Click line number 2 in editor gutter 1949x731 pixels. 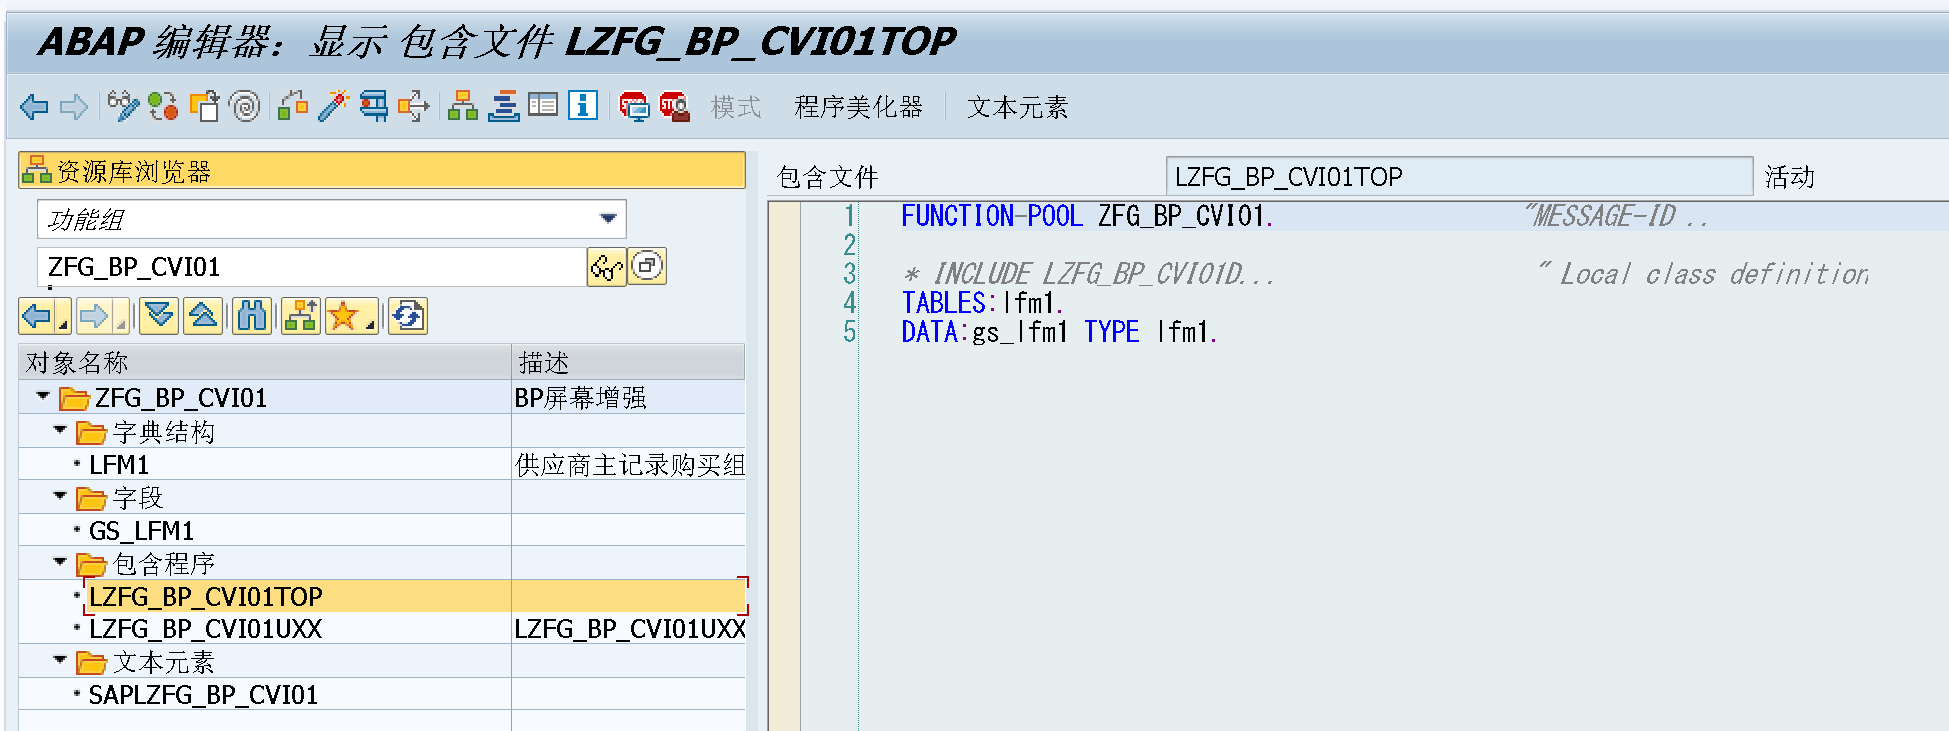(x=849, y=245)
